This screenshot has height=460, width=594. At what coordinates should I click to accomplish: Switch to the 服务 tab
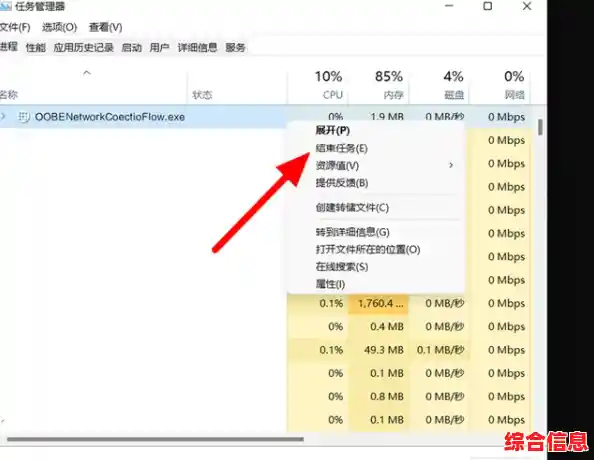coord(235,47)
